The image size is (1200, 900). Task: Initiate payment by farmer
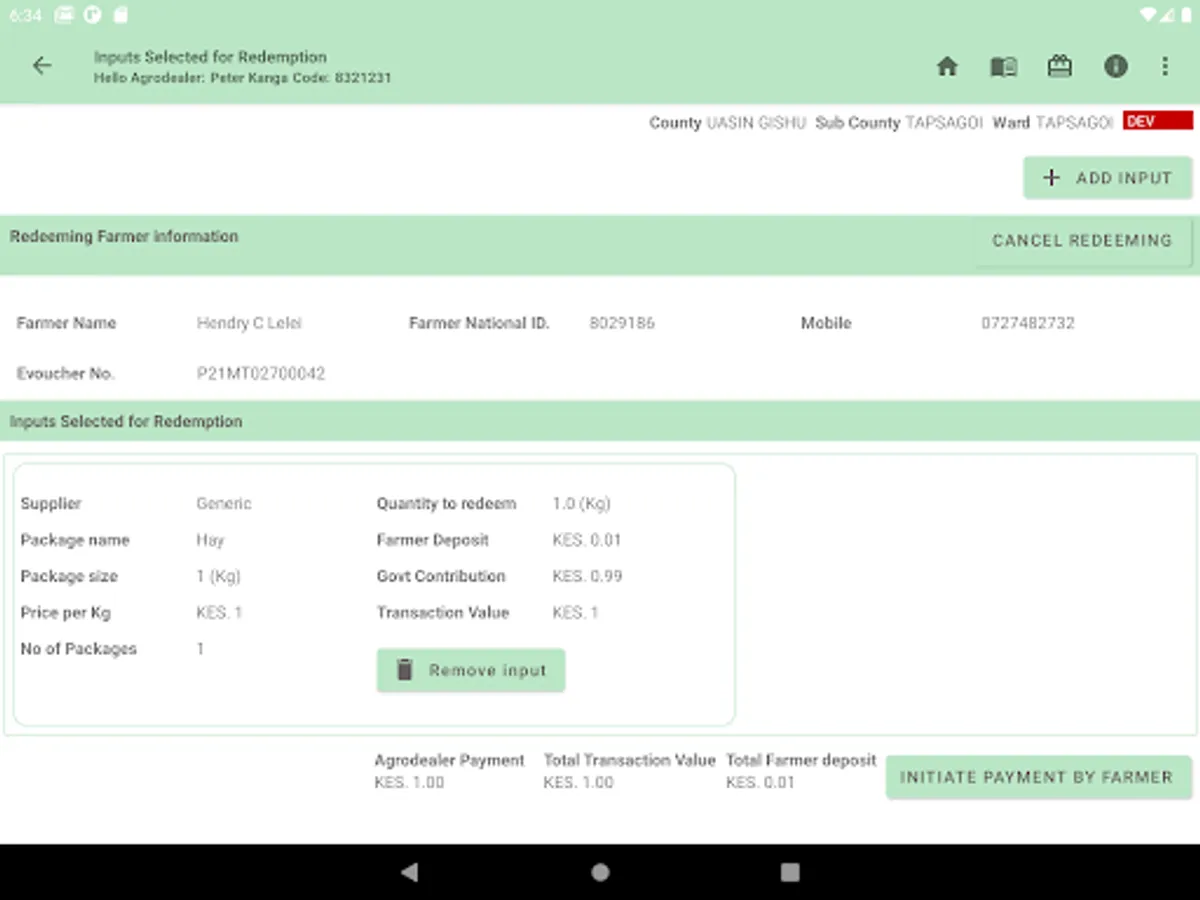pyautogui.click(x=1037, y=777)
